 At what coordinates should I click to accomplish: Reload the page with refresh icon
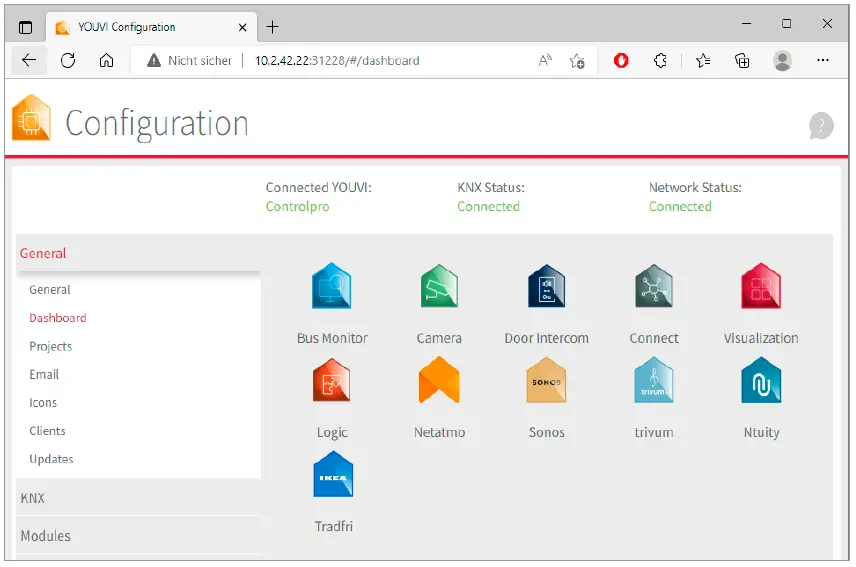tap(68, 60)
